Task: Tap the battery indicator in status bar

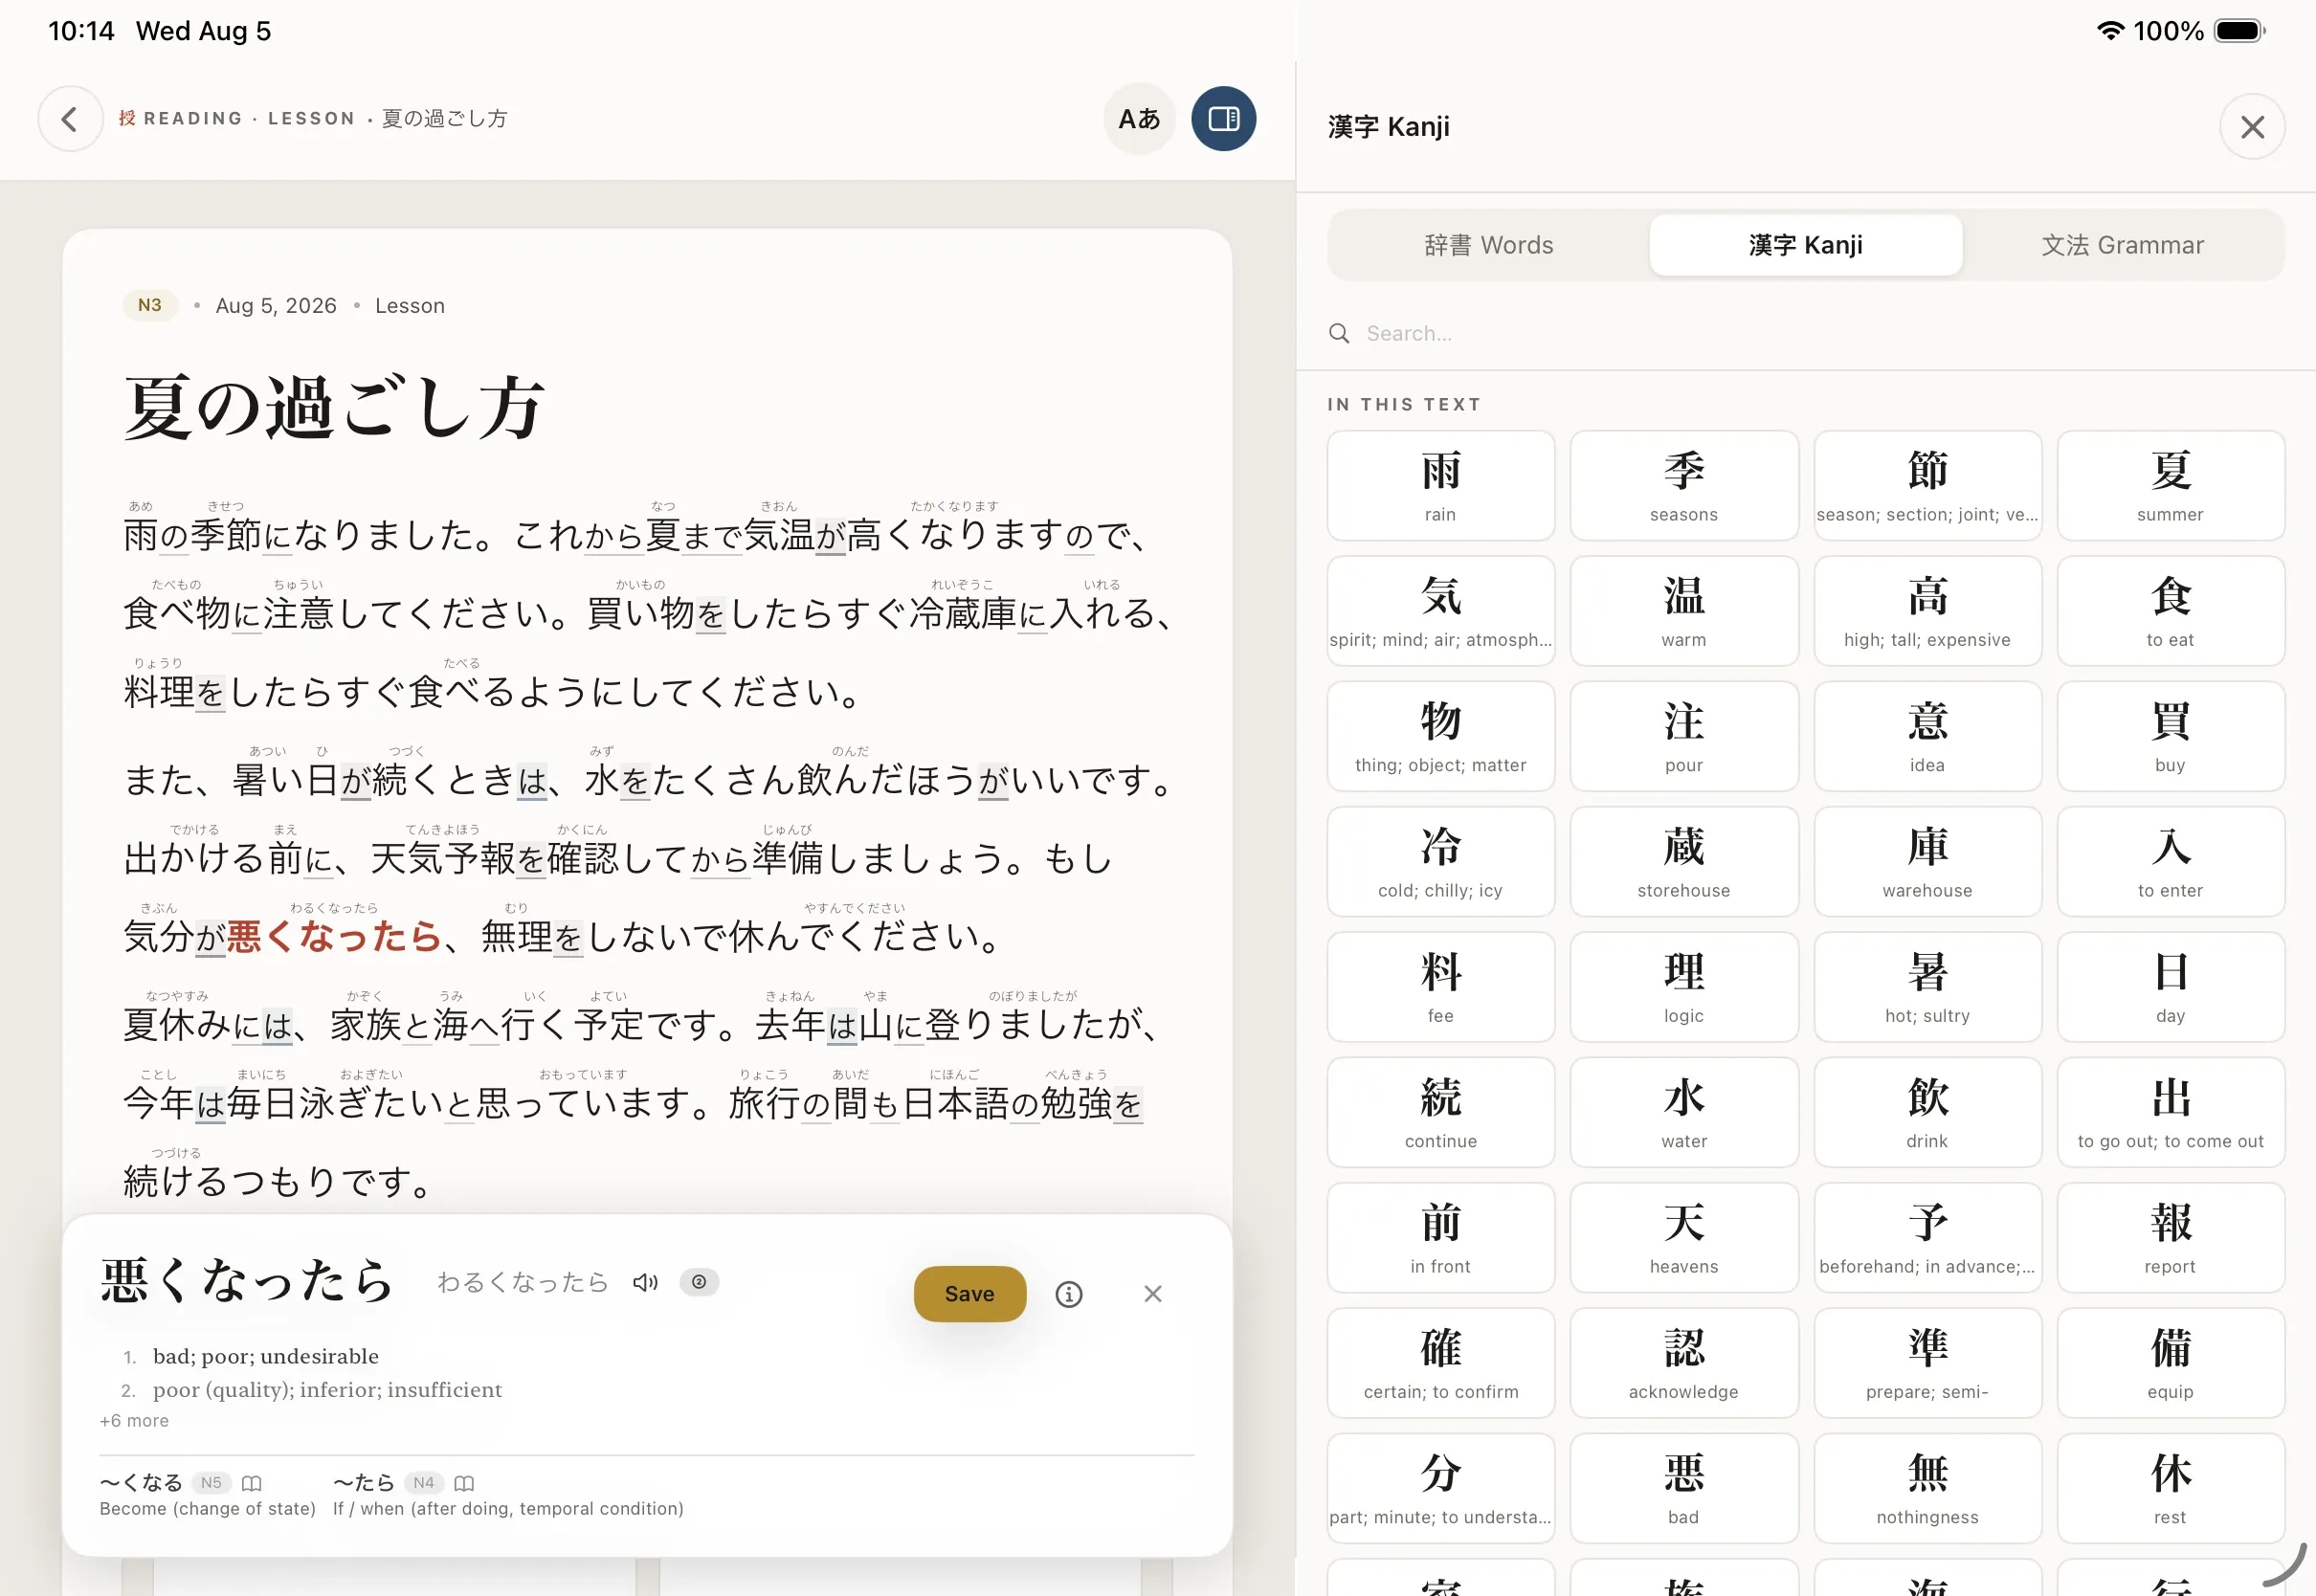Action: [x=2239, y=31]
